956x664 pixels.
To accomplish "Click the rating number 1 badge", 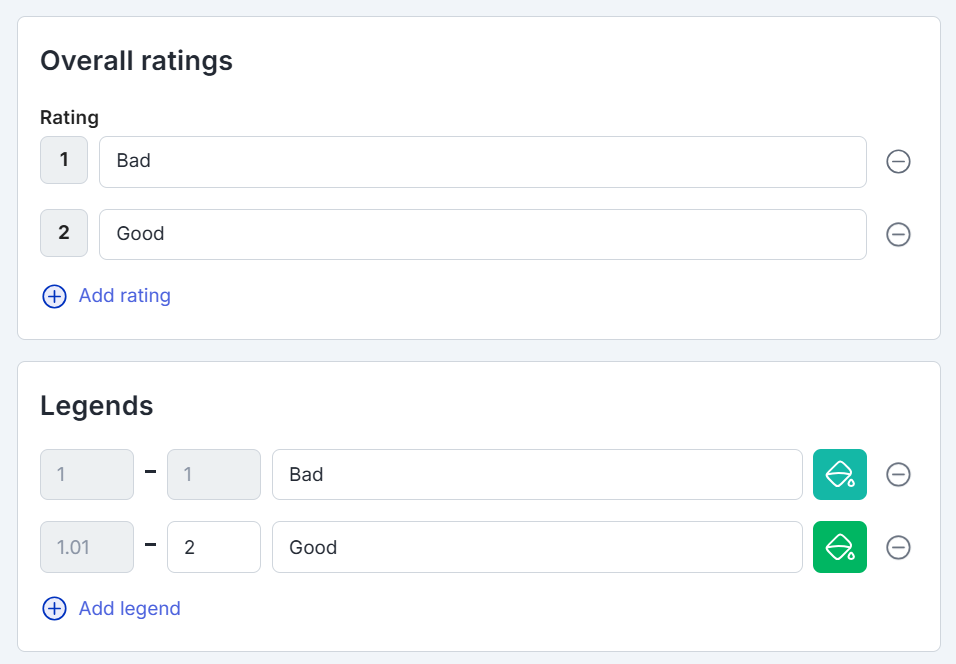I will pos(64,161).
